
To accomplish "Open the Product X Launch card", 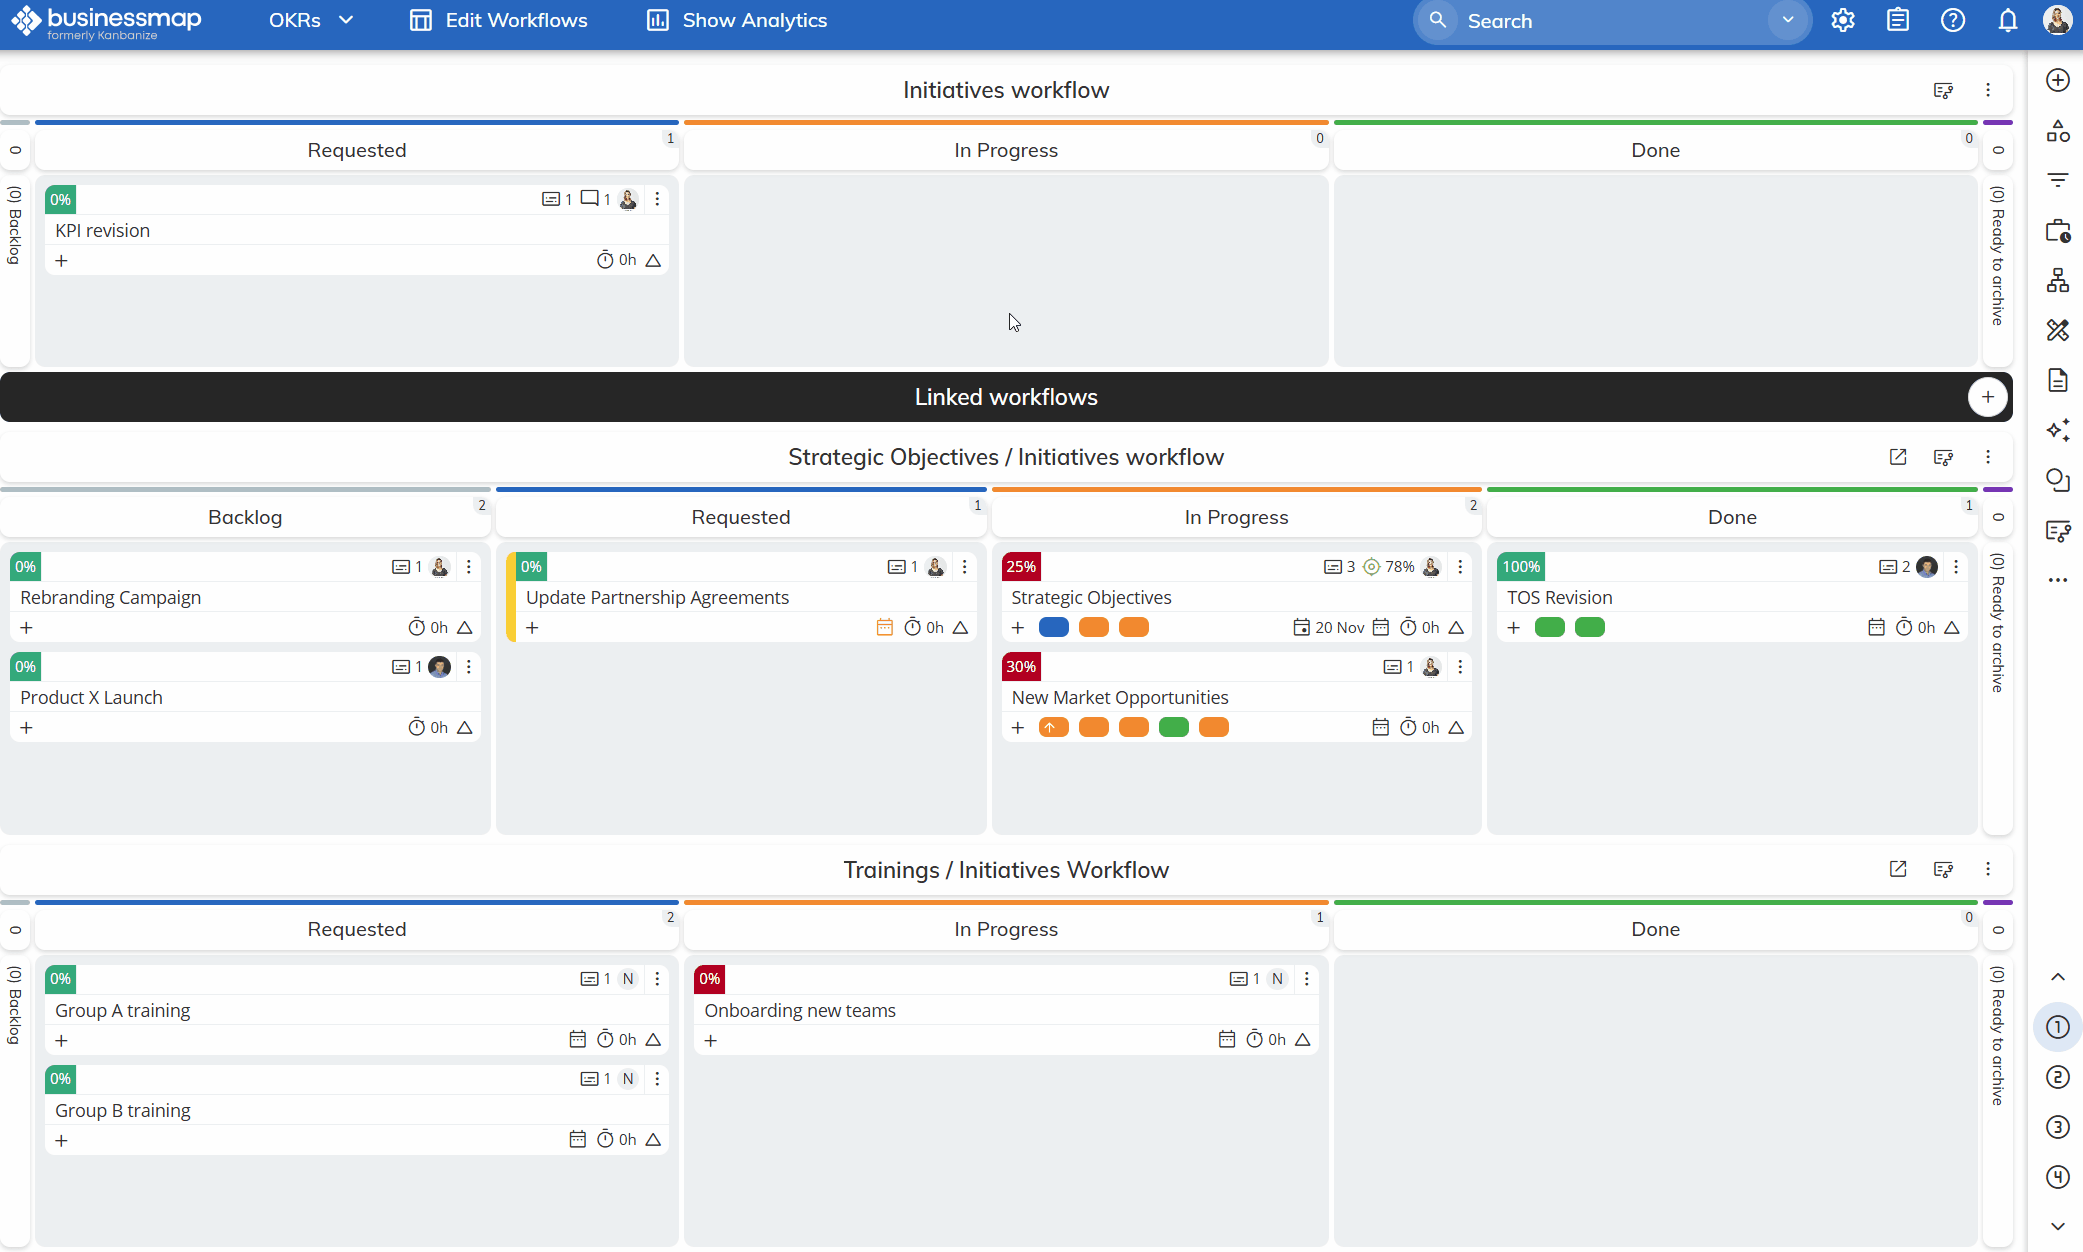I will click(245, 697).
